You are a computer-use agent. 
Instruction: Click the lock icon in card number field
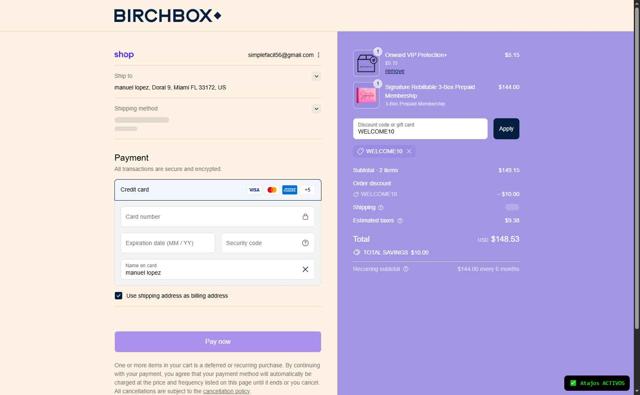305,217
